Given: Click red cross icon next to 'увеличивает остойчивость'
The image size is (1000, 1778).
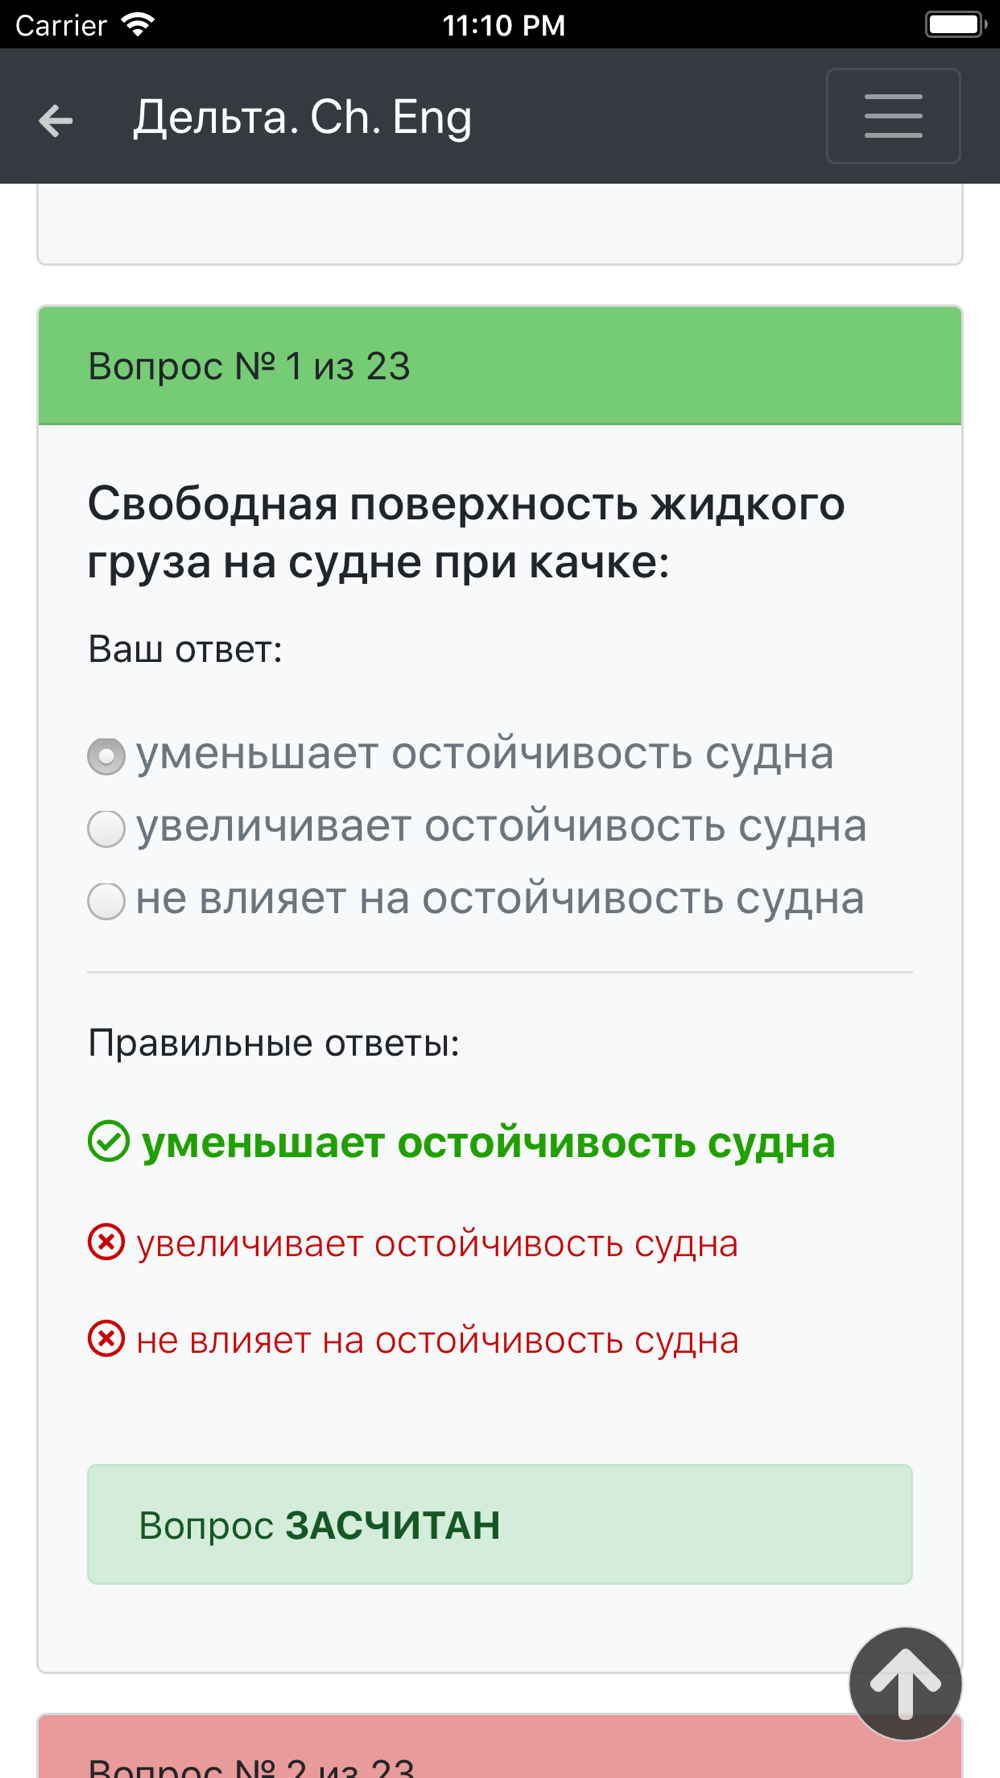Looking at the screenshot, I should coord(106,1242).
